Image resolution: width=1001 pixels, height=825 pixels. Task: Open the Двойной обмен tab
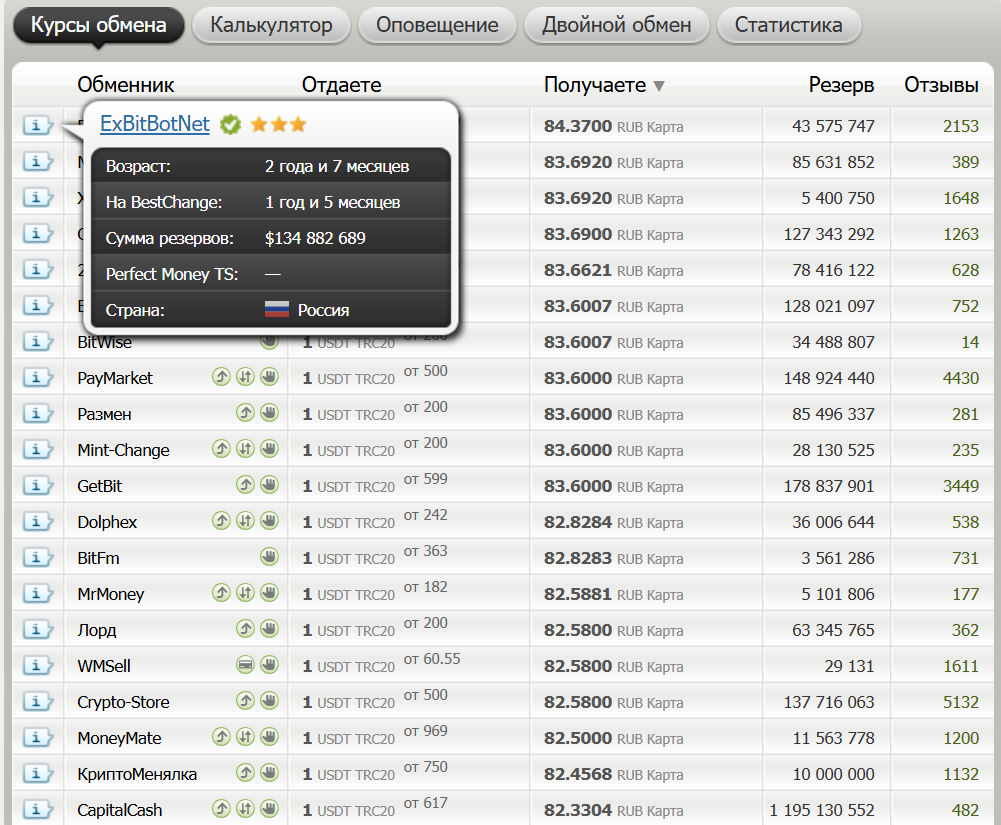click(x=616, y=25)
